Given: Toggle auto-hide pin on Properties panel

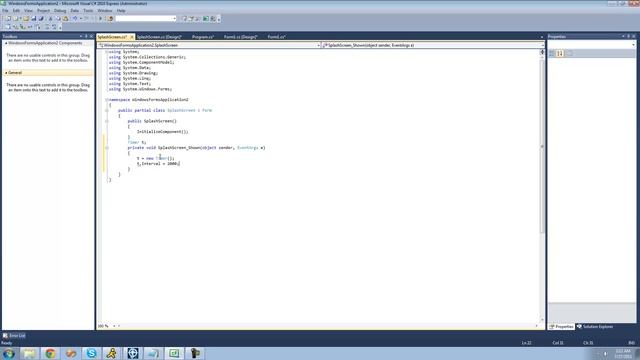Looking at the screenshot, I should [628, 36].
